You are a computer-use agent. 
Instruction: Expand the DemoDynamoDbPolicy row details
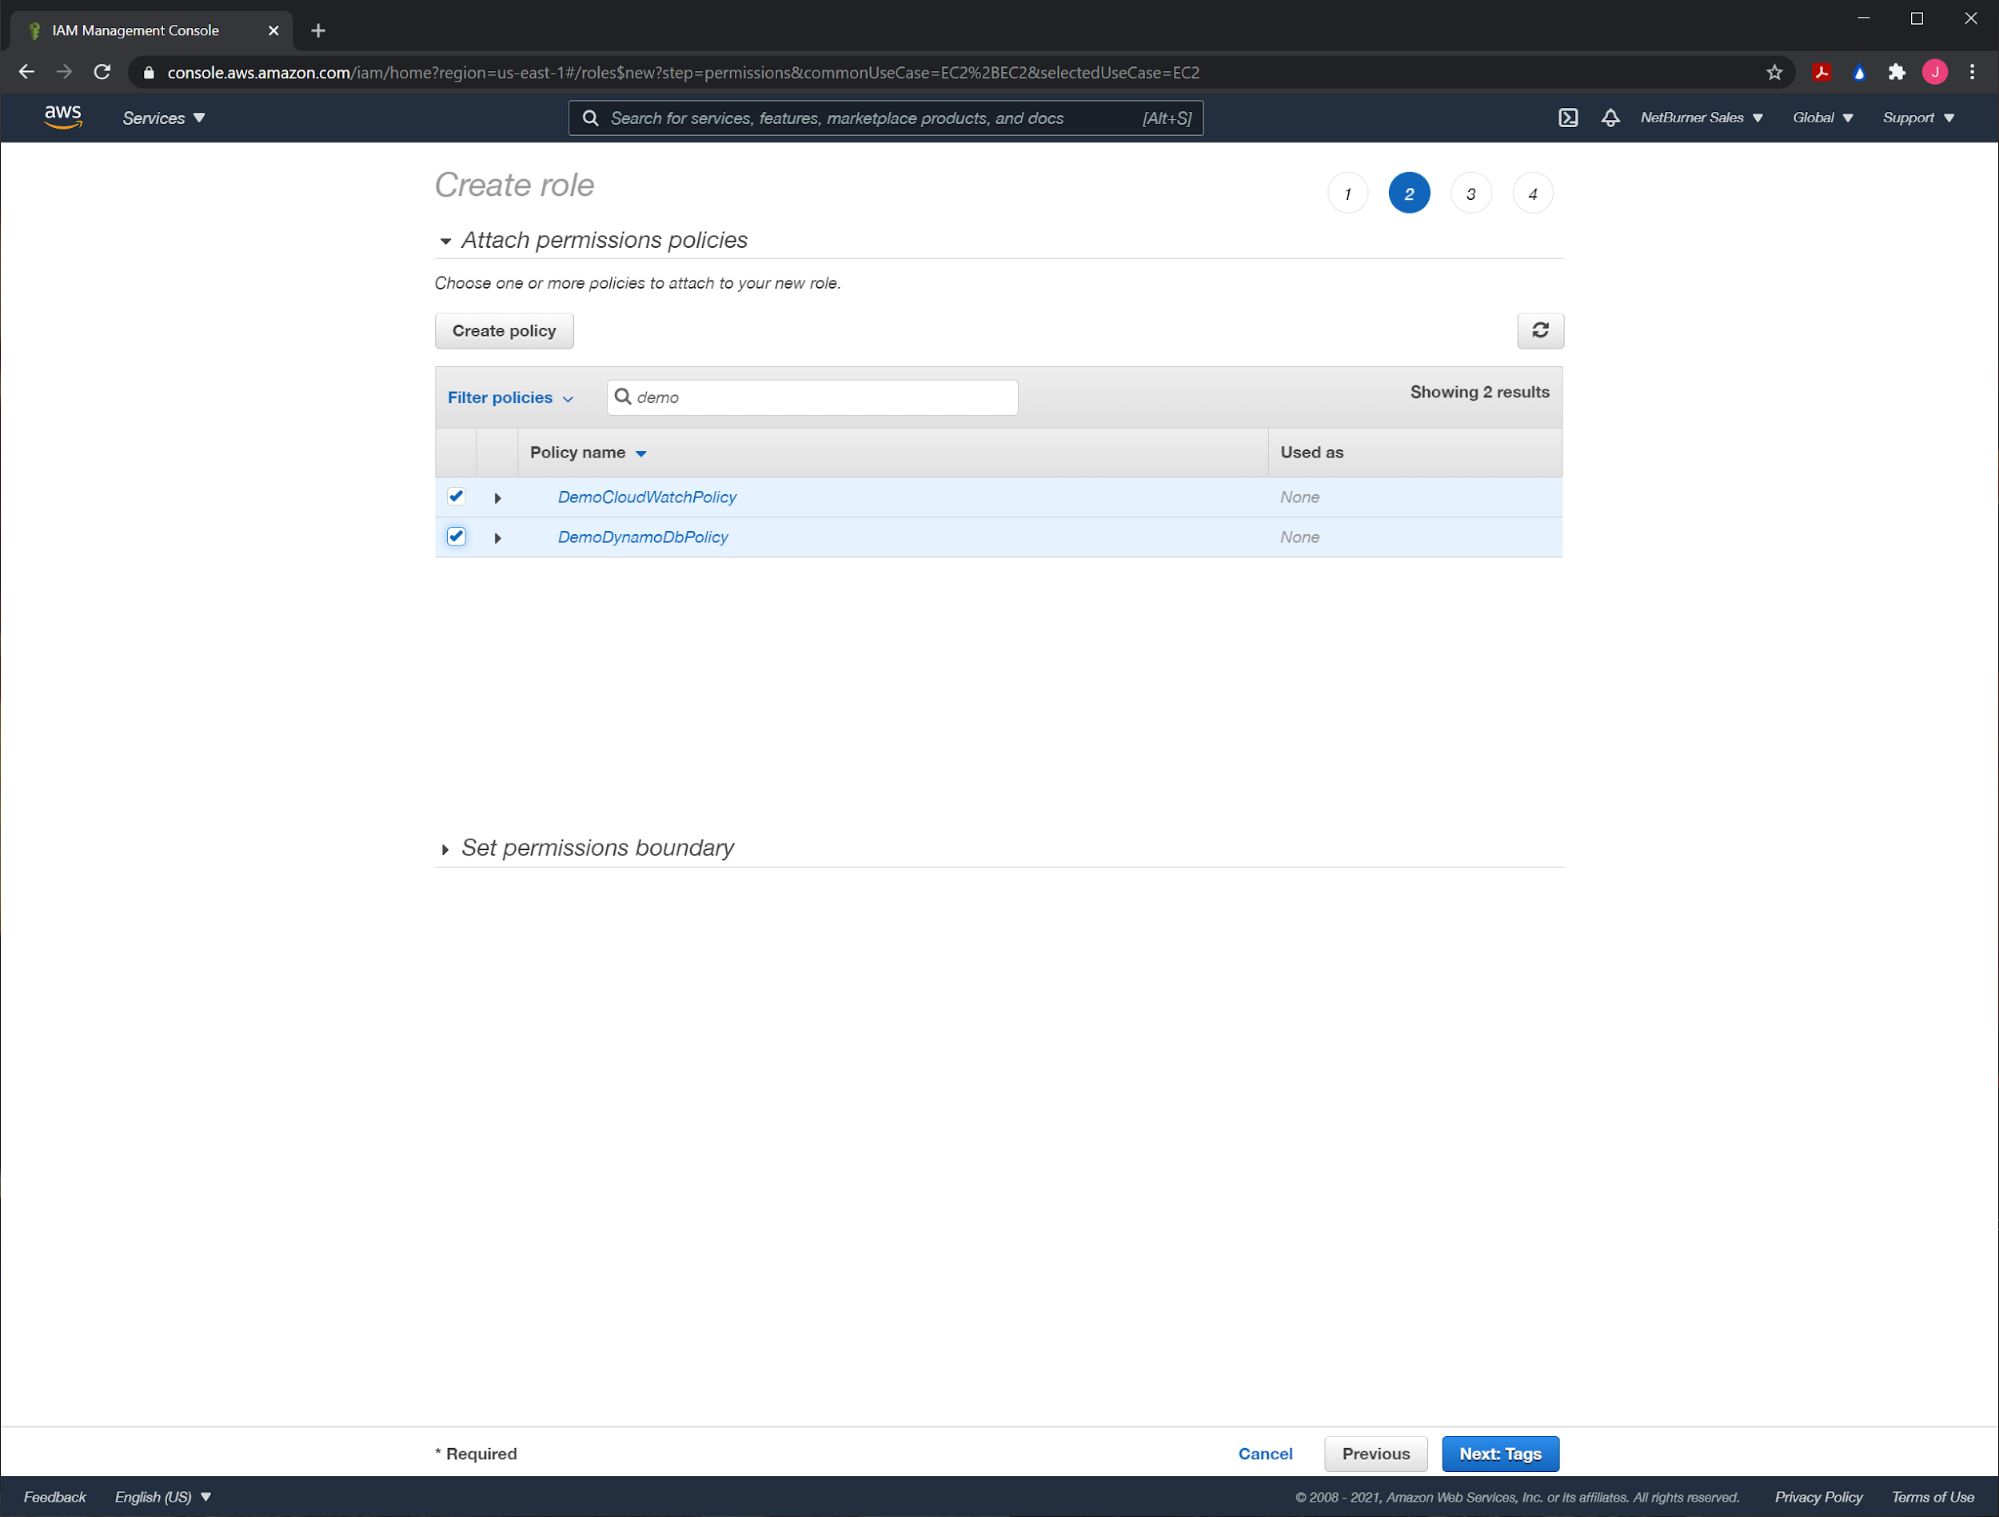click(497, 538)
